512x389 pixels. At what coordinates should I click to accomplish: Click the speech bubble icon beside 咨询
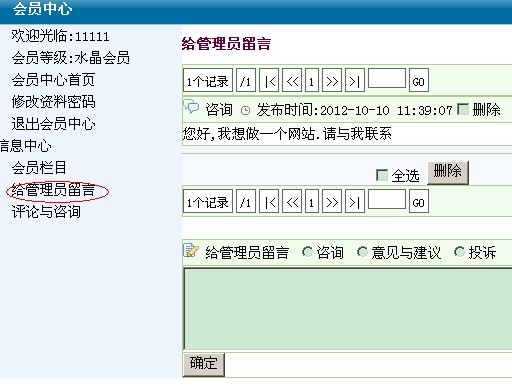pos(191,106)
